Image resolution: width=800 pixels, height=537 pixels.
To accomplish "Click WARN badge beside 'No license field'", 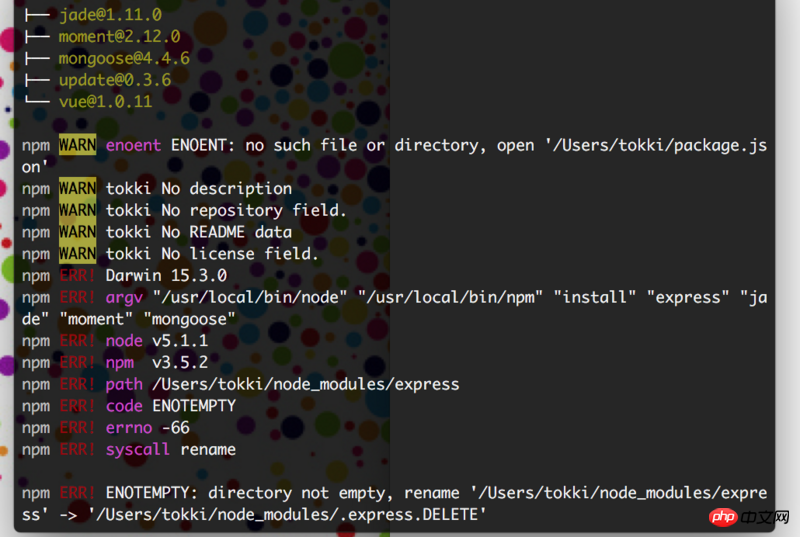I will point(77,254).
